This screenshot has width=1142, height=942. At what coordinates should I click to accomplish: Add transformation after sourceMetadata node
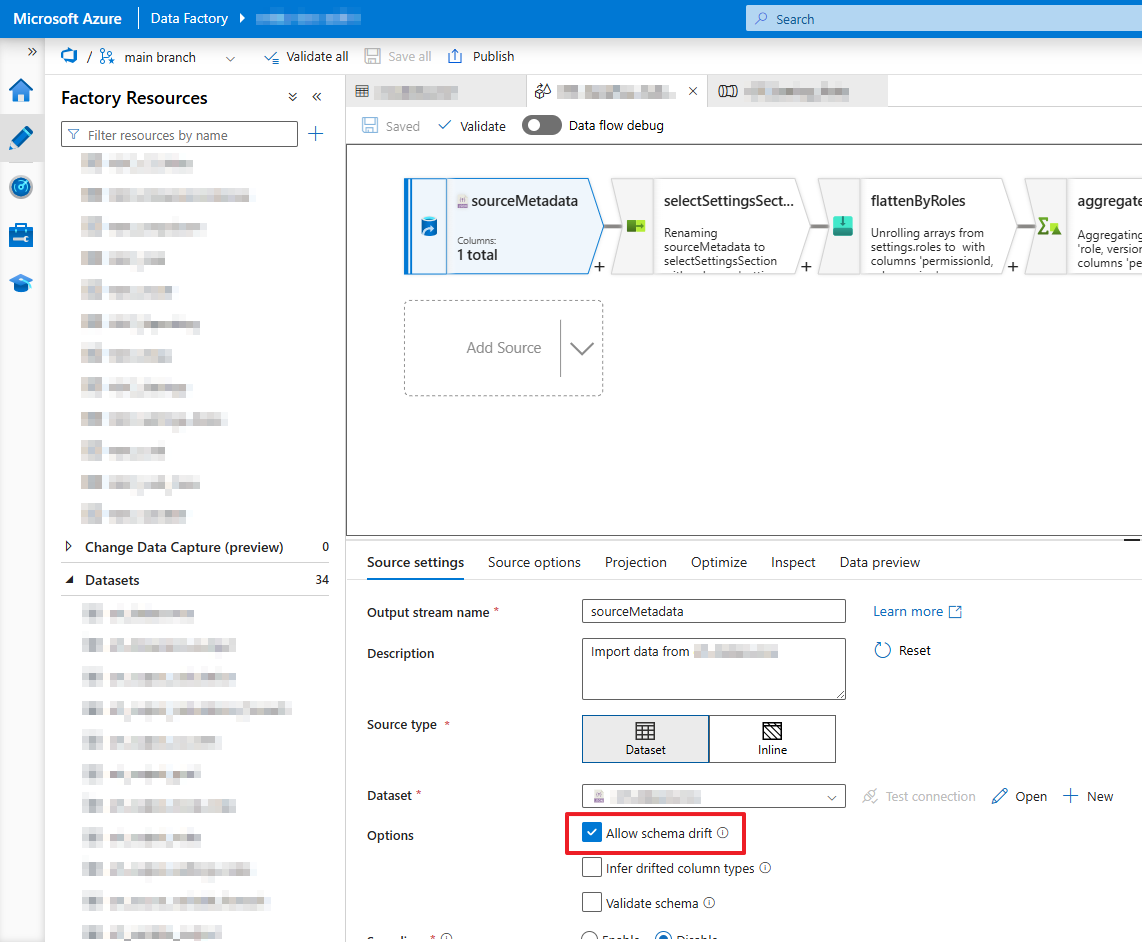point(599,267)
